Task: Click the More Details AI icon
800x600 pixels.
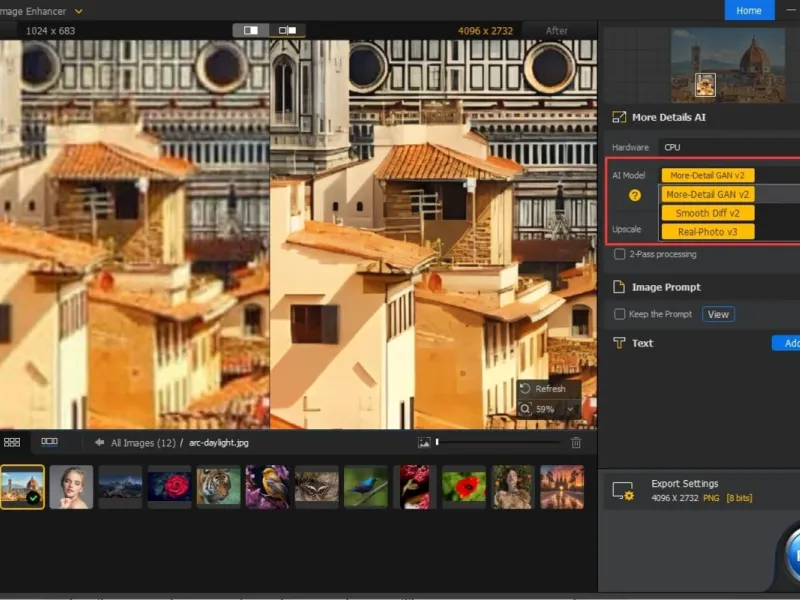Action: 619,117
